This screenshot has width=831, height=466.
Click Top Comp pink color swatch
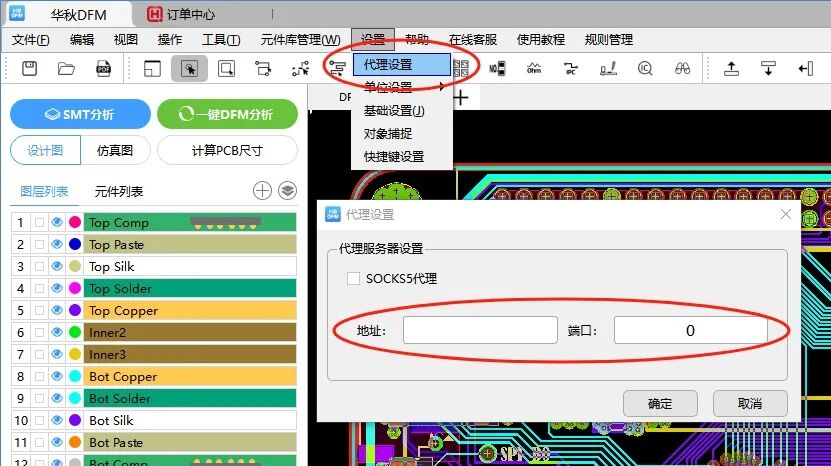point(75,222)
